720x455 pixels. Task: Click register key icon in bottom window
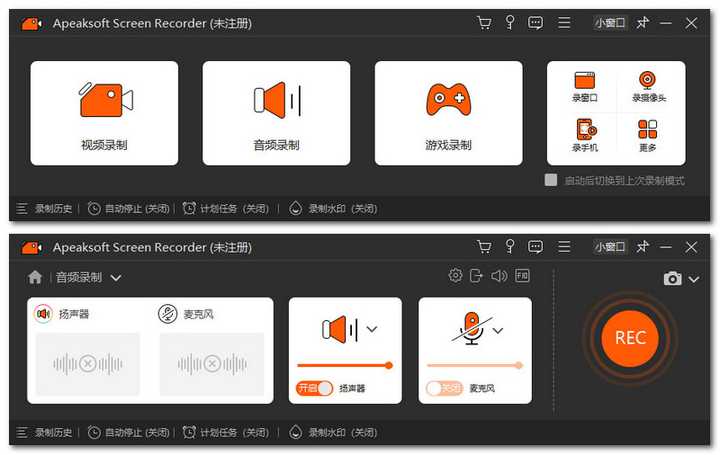pos(510,247)
